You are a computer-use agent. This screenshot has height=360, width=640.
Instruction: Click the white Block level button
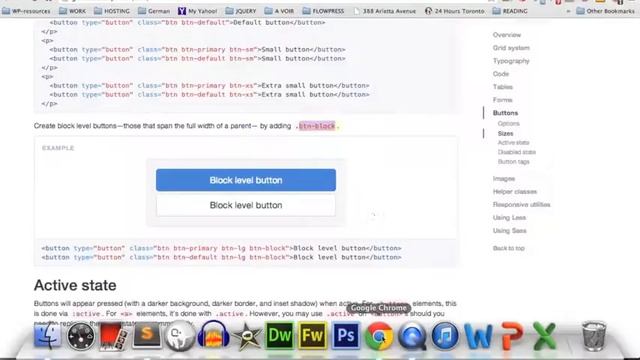pos(246,205)
